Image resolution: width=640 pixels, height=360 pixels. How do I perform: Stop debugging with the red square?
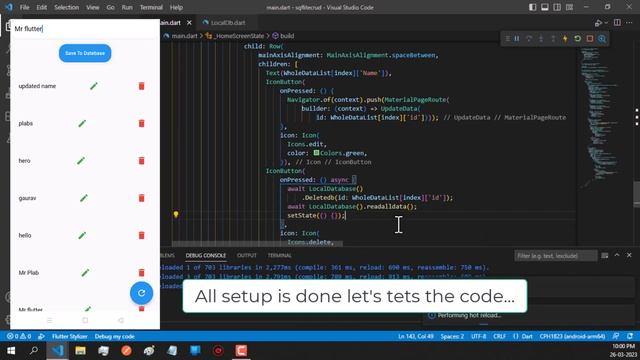590,39
